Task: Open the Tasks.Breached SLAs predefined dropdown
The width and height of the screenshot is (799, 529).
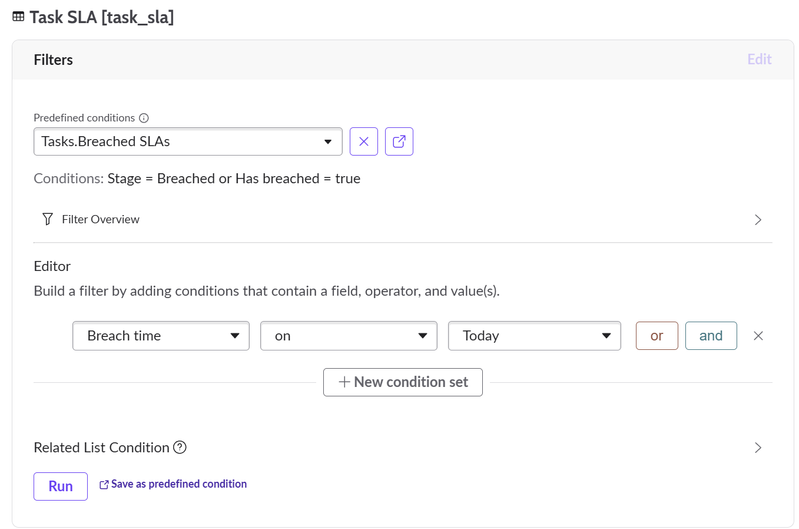Action: pyautogui.click(x=188, y=142)
